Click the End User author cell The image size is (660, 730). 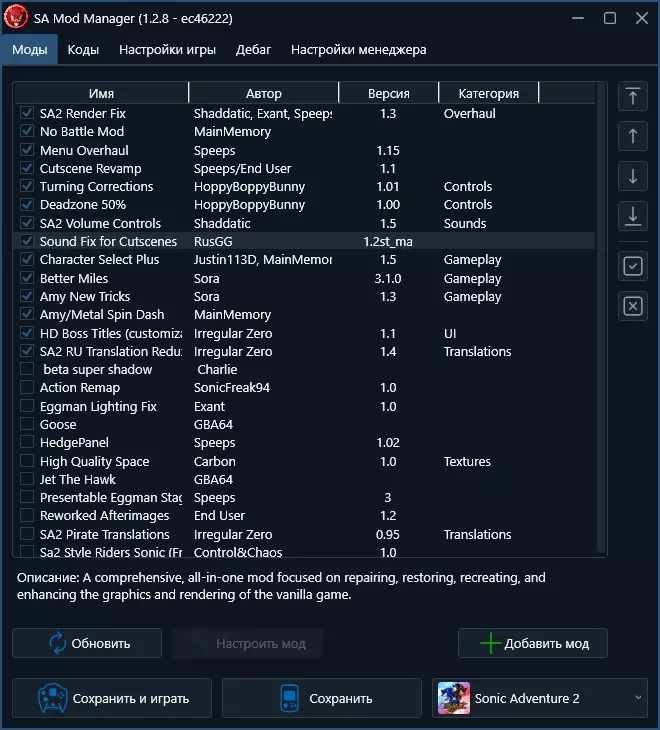(x=219, y=516)
